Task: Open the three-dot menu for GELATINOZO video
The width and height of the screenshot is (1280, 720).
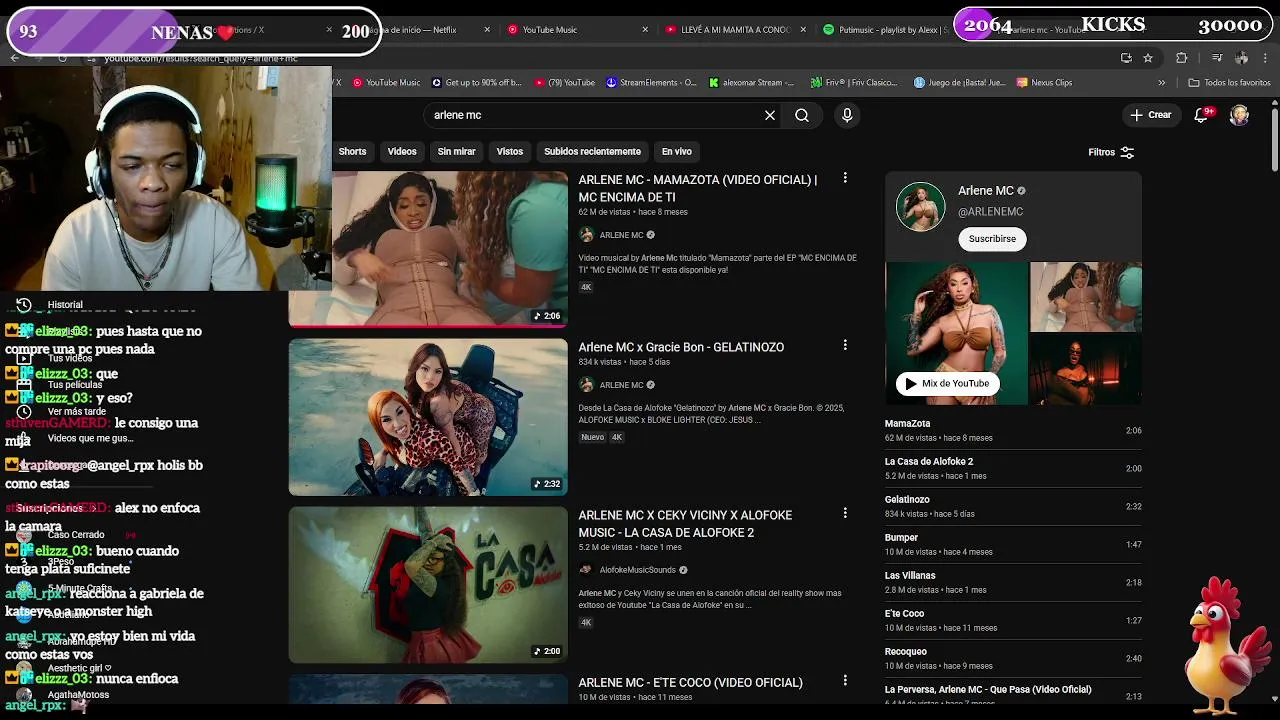Action: pyautogui.click(x=845, y=345)
